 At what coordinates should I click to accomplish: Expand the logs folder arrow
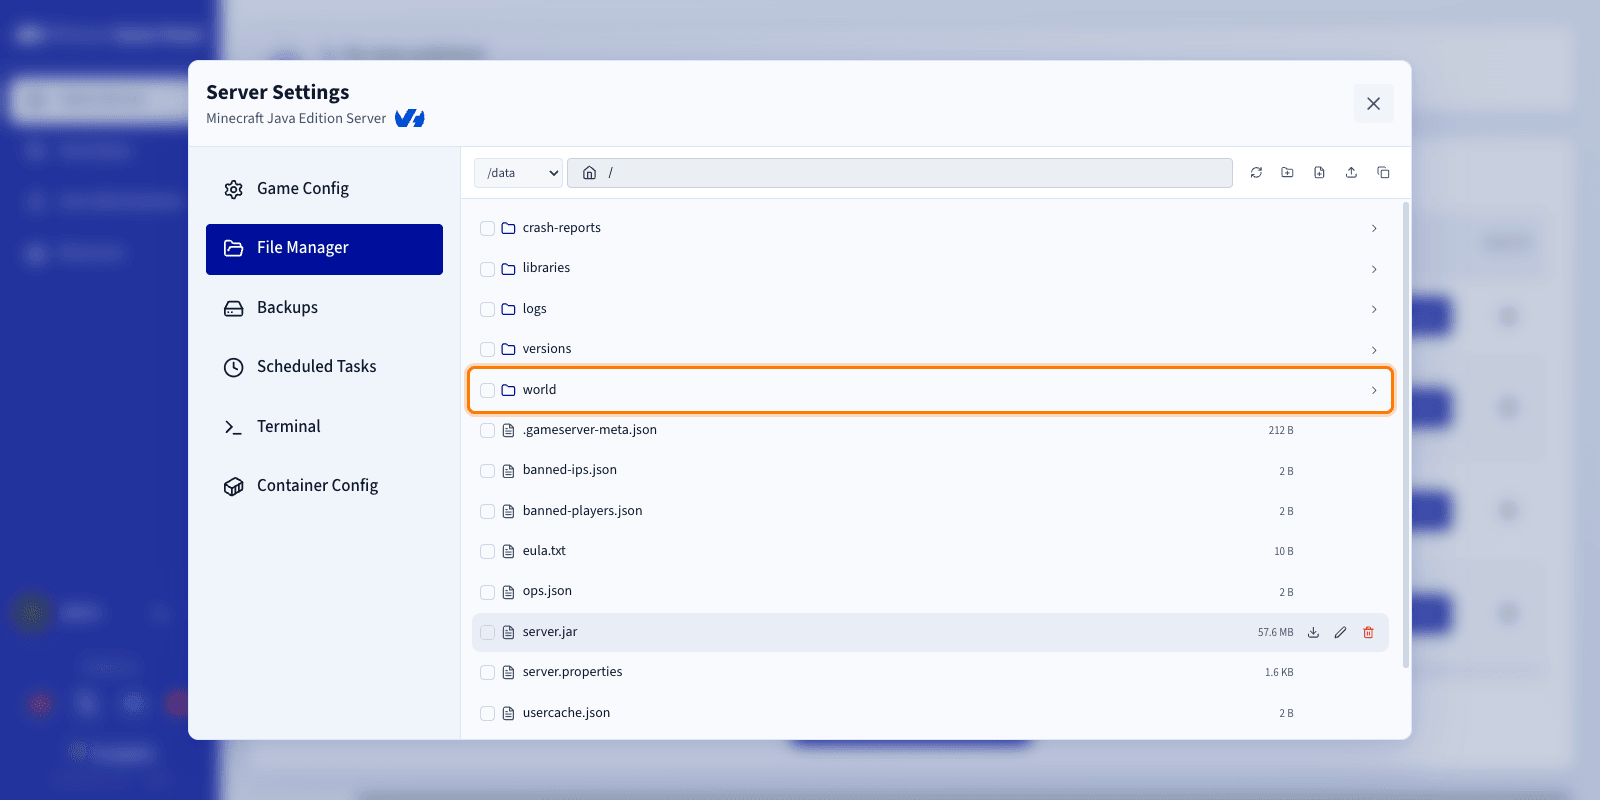(x=1374, y=309)
